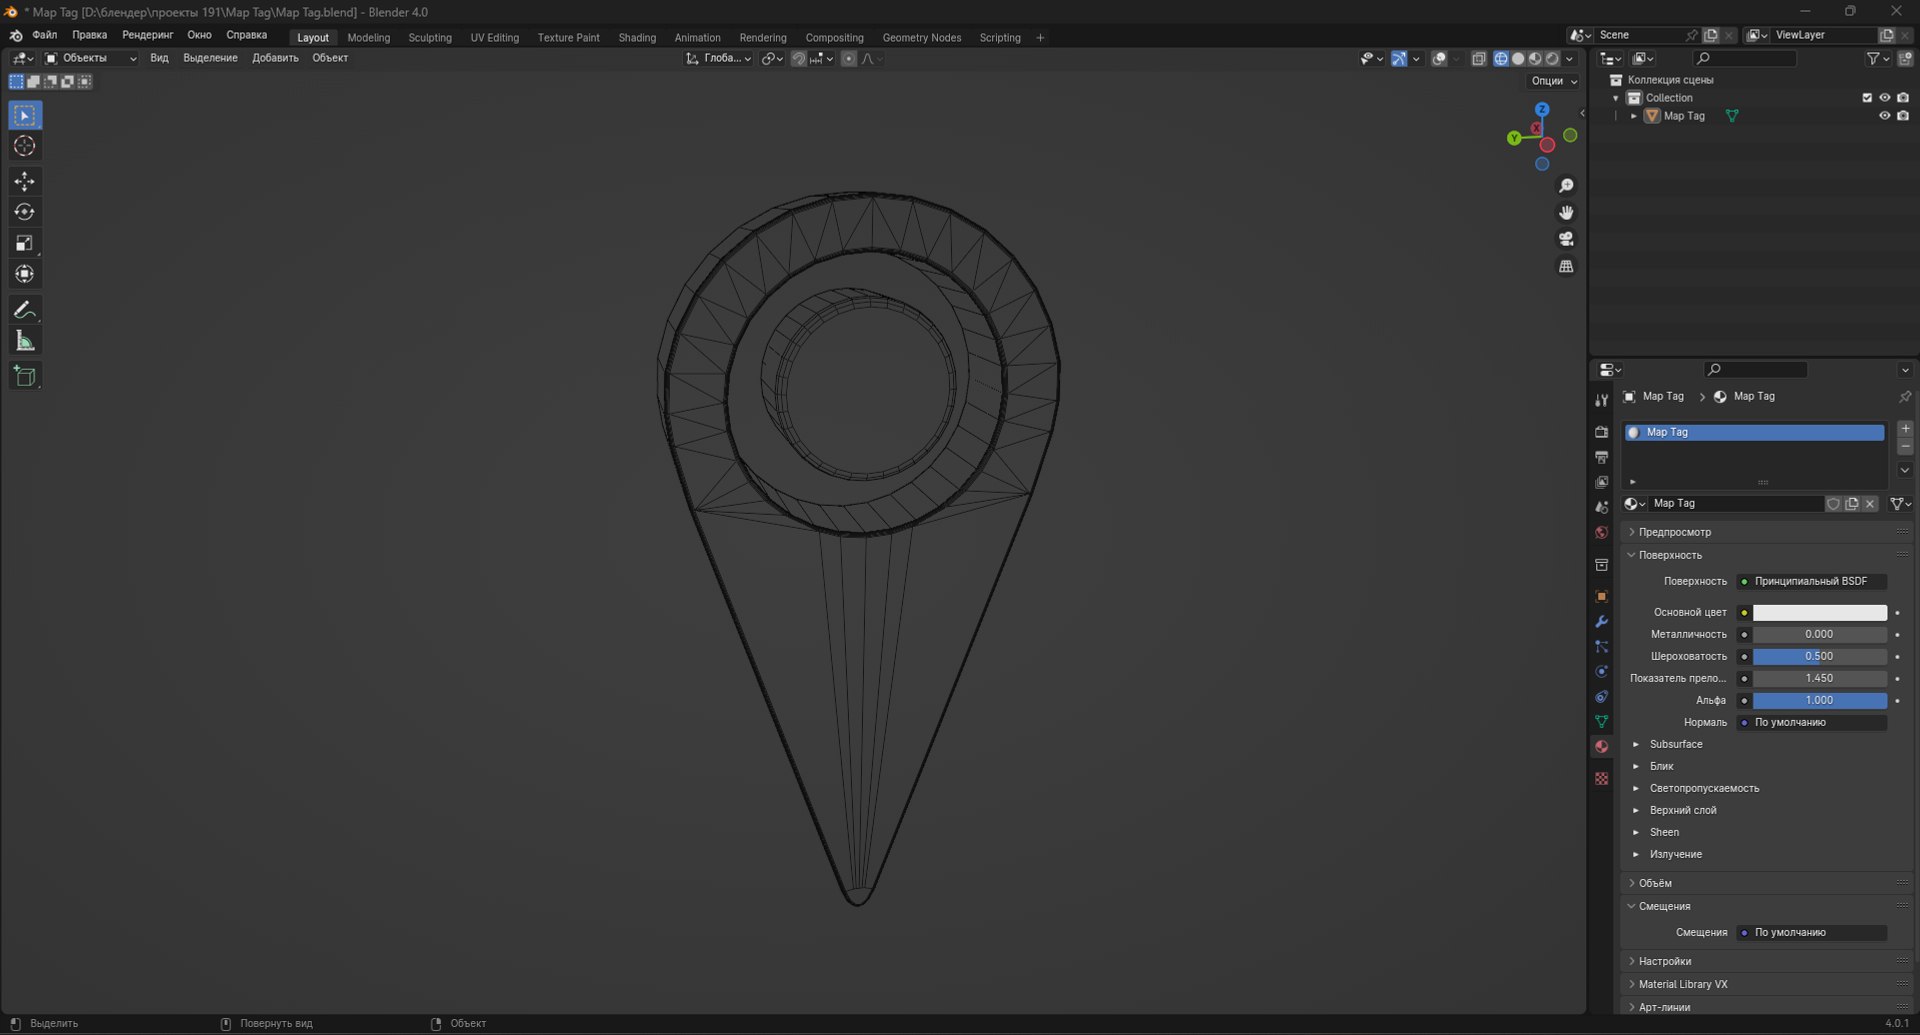The height and width of the screenshot is (1035, 1920).
Task: Open the Physics properties tab
Action: 1601,671
